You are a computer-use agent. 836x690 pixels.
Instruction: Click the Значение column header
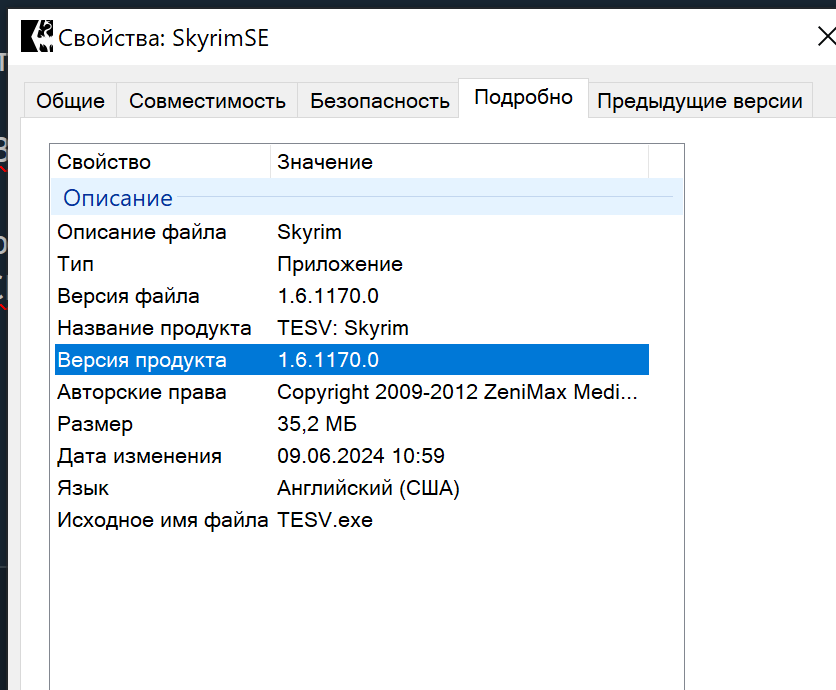460,162
